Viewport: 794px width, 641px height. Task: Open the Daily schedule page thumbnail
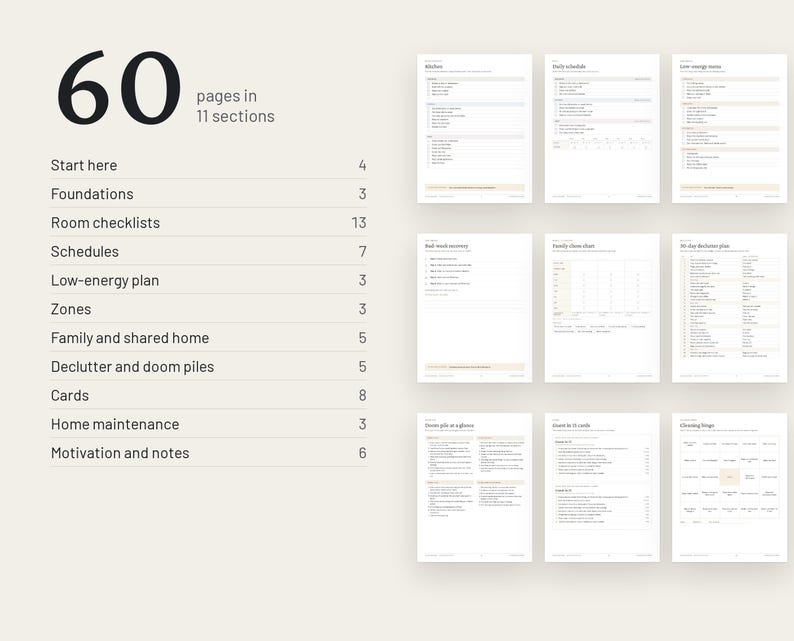(x=602, y=129)
